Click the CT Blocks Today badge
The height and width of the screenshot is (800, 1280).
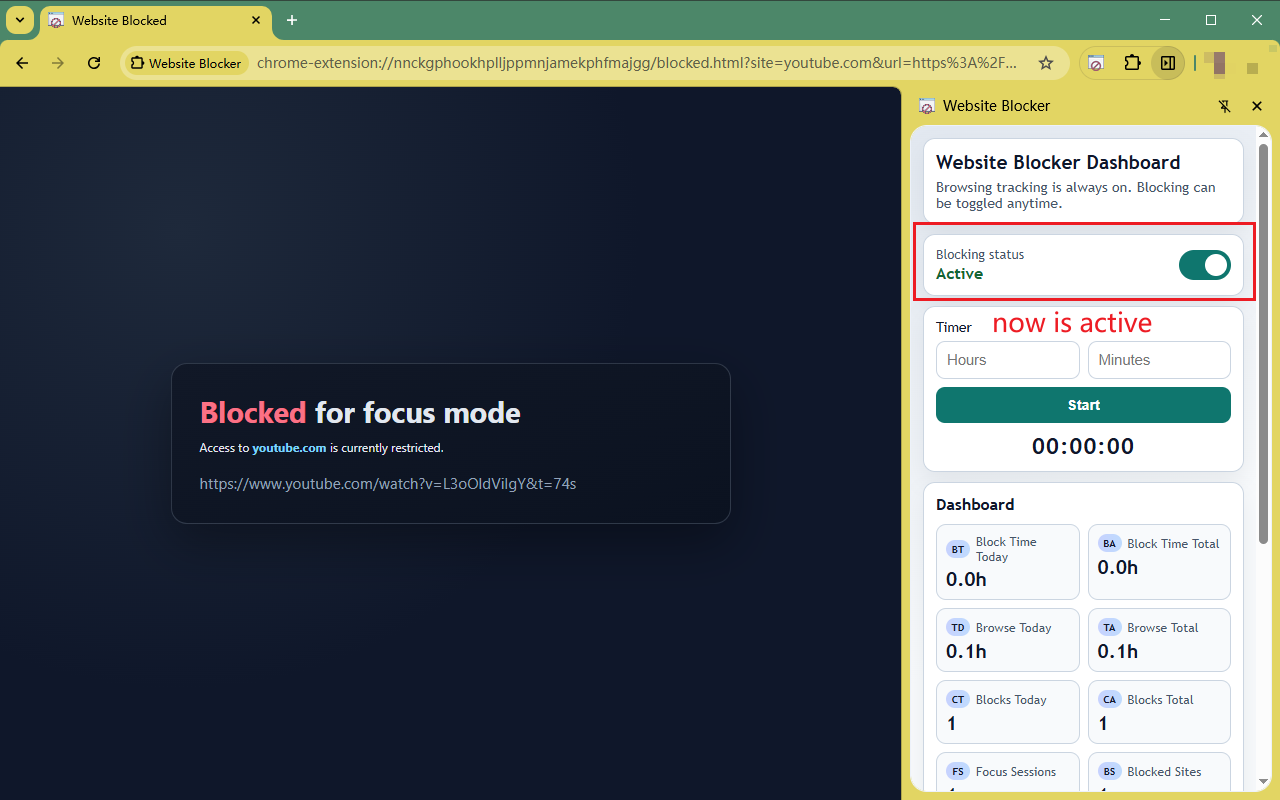point(958,699)
